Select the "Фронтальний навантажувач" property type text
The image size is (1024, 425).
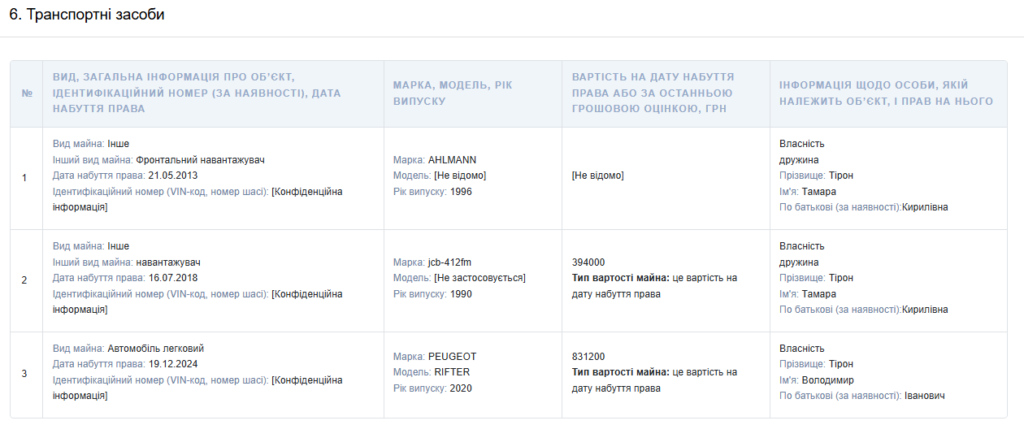tap(201, 160)
